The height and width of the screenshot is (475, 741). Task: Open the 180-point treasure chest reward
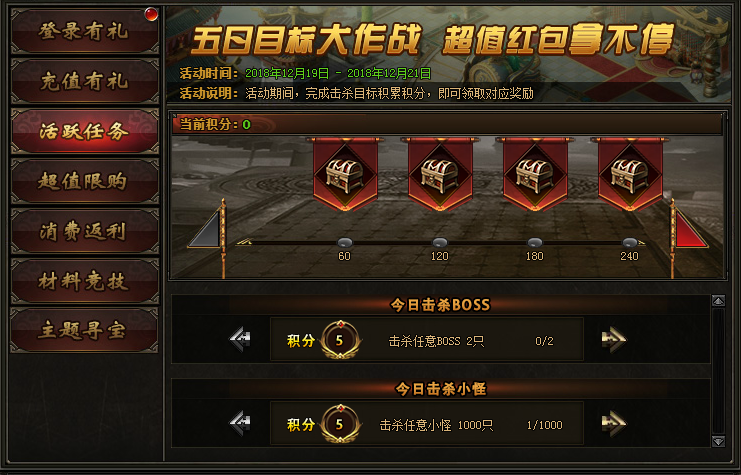coord(535,175)
